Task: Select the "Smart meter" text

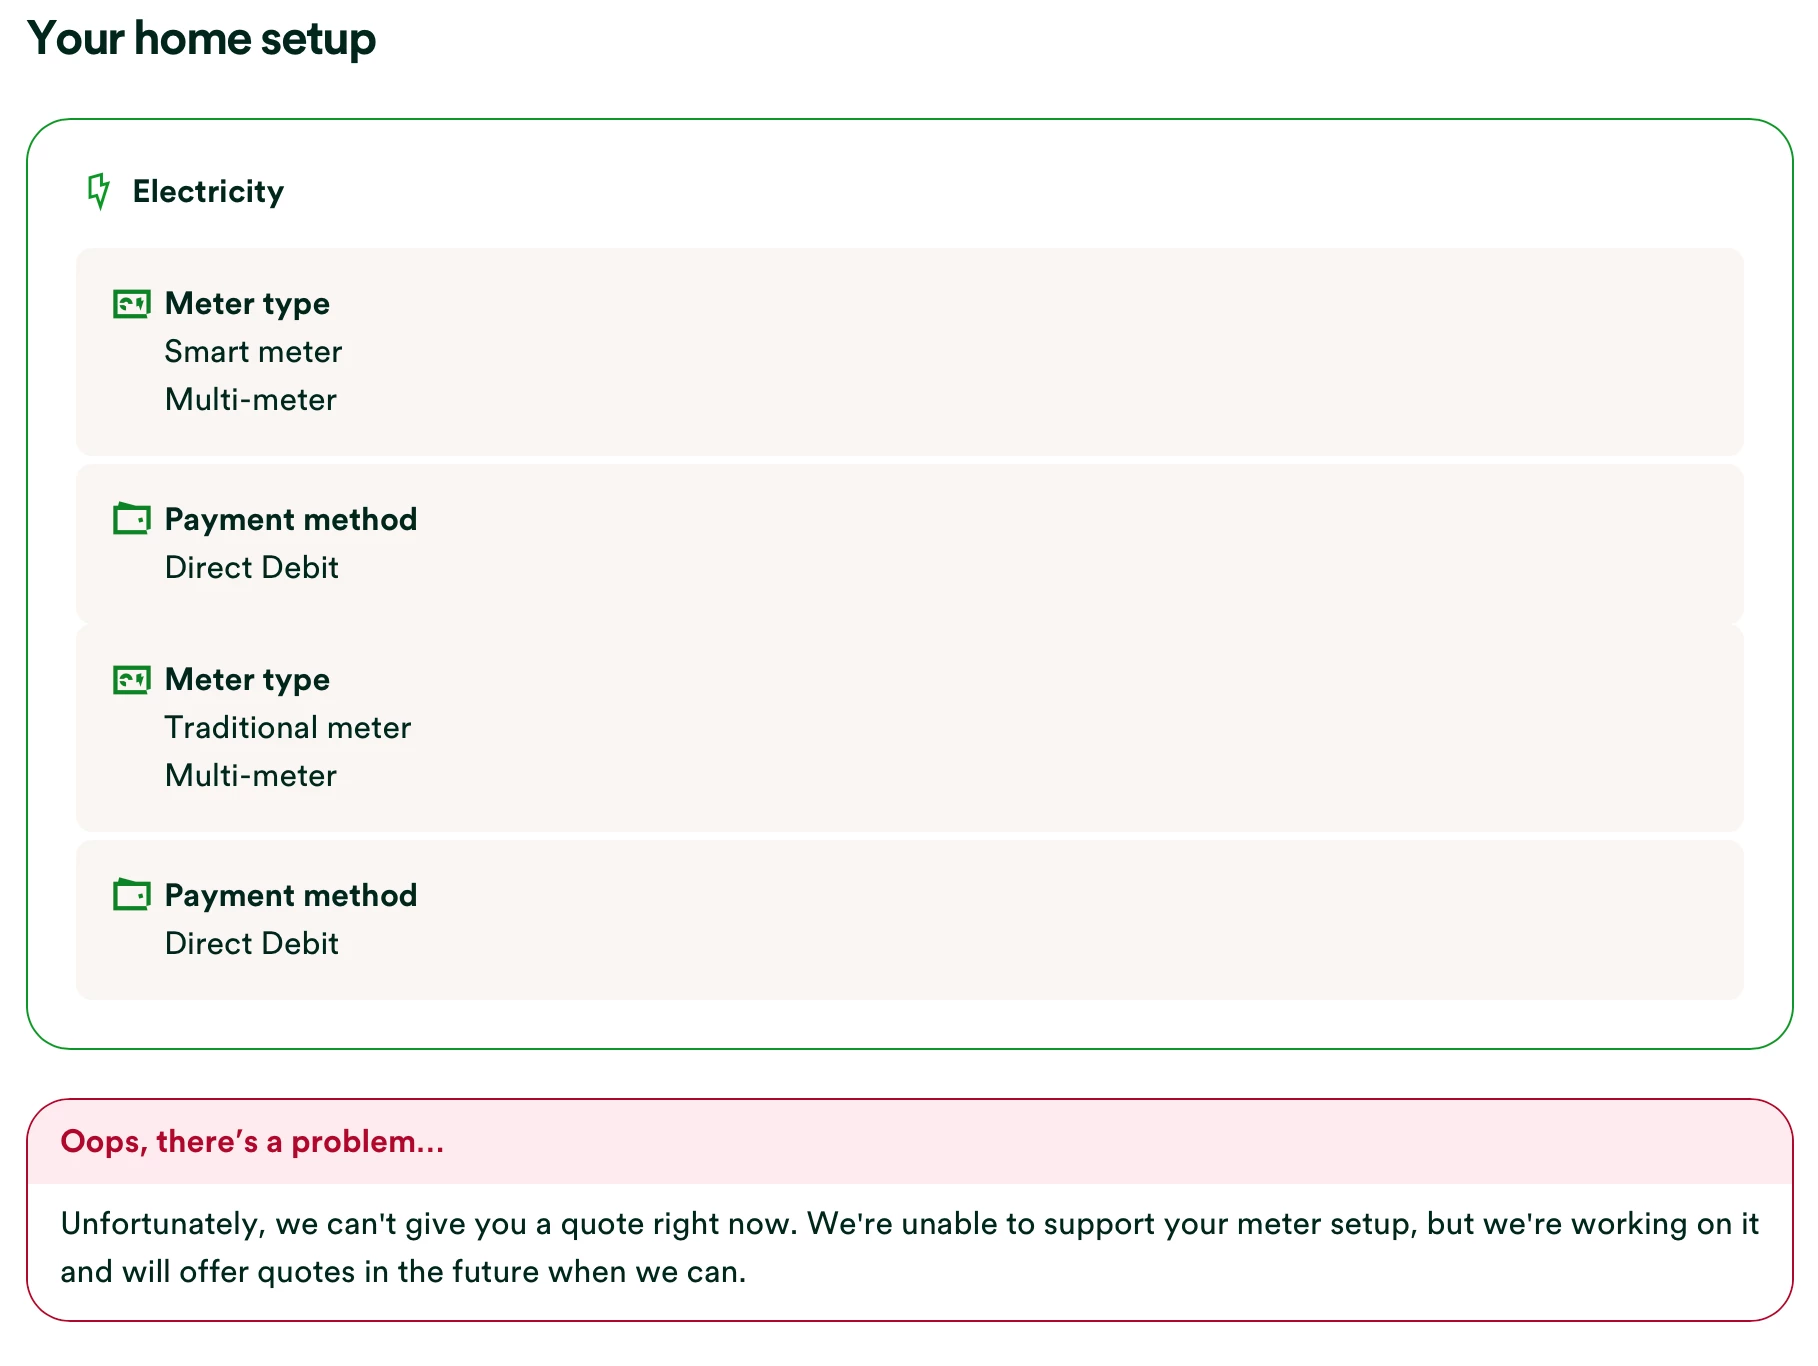Action: 253,352
